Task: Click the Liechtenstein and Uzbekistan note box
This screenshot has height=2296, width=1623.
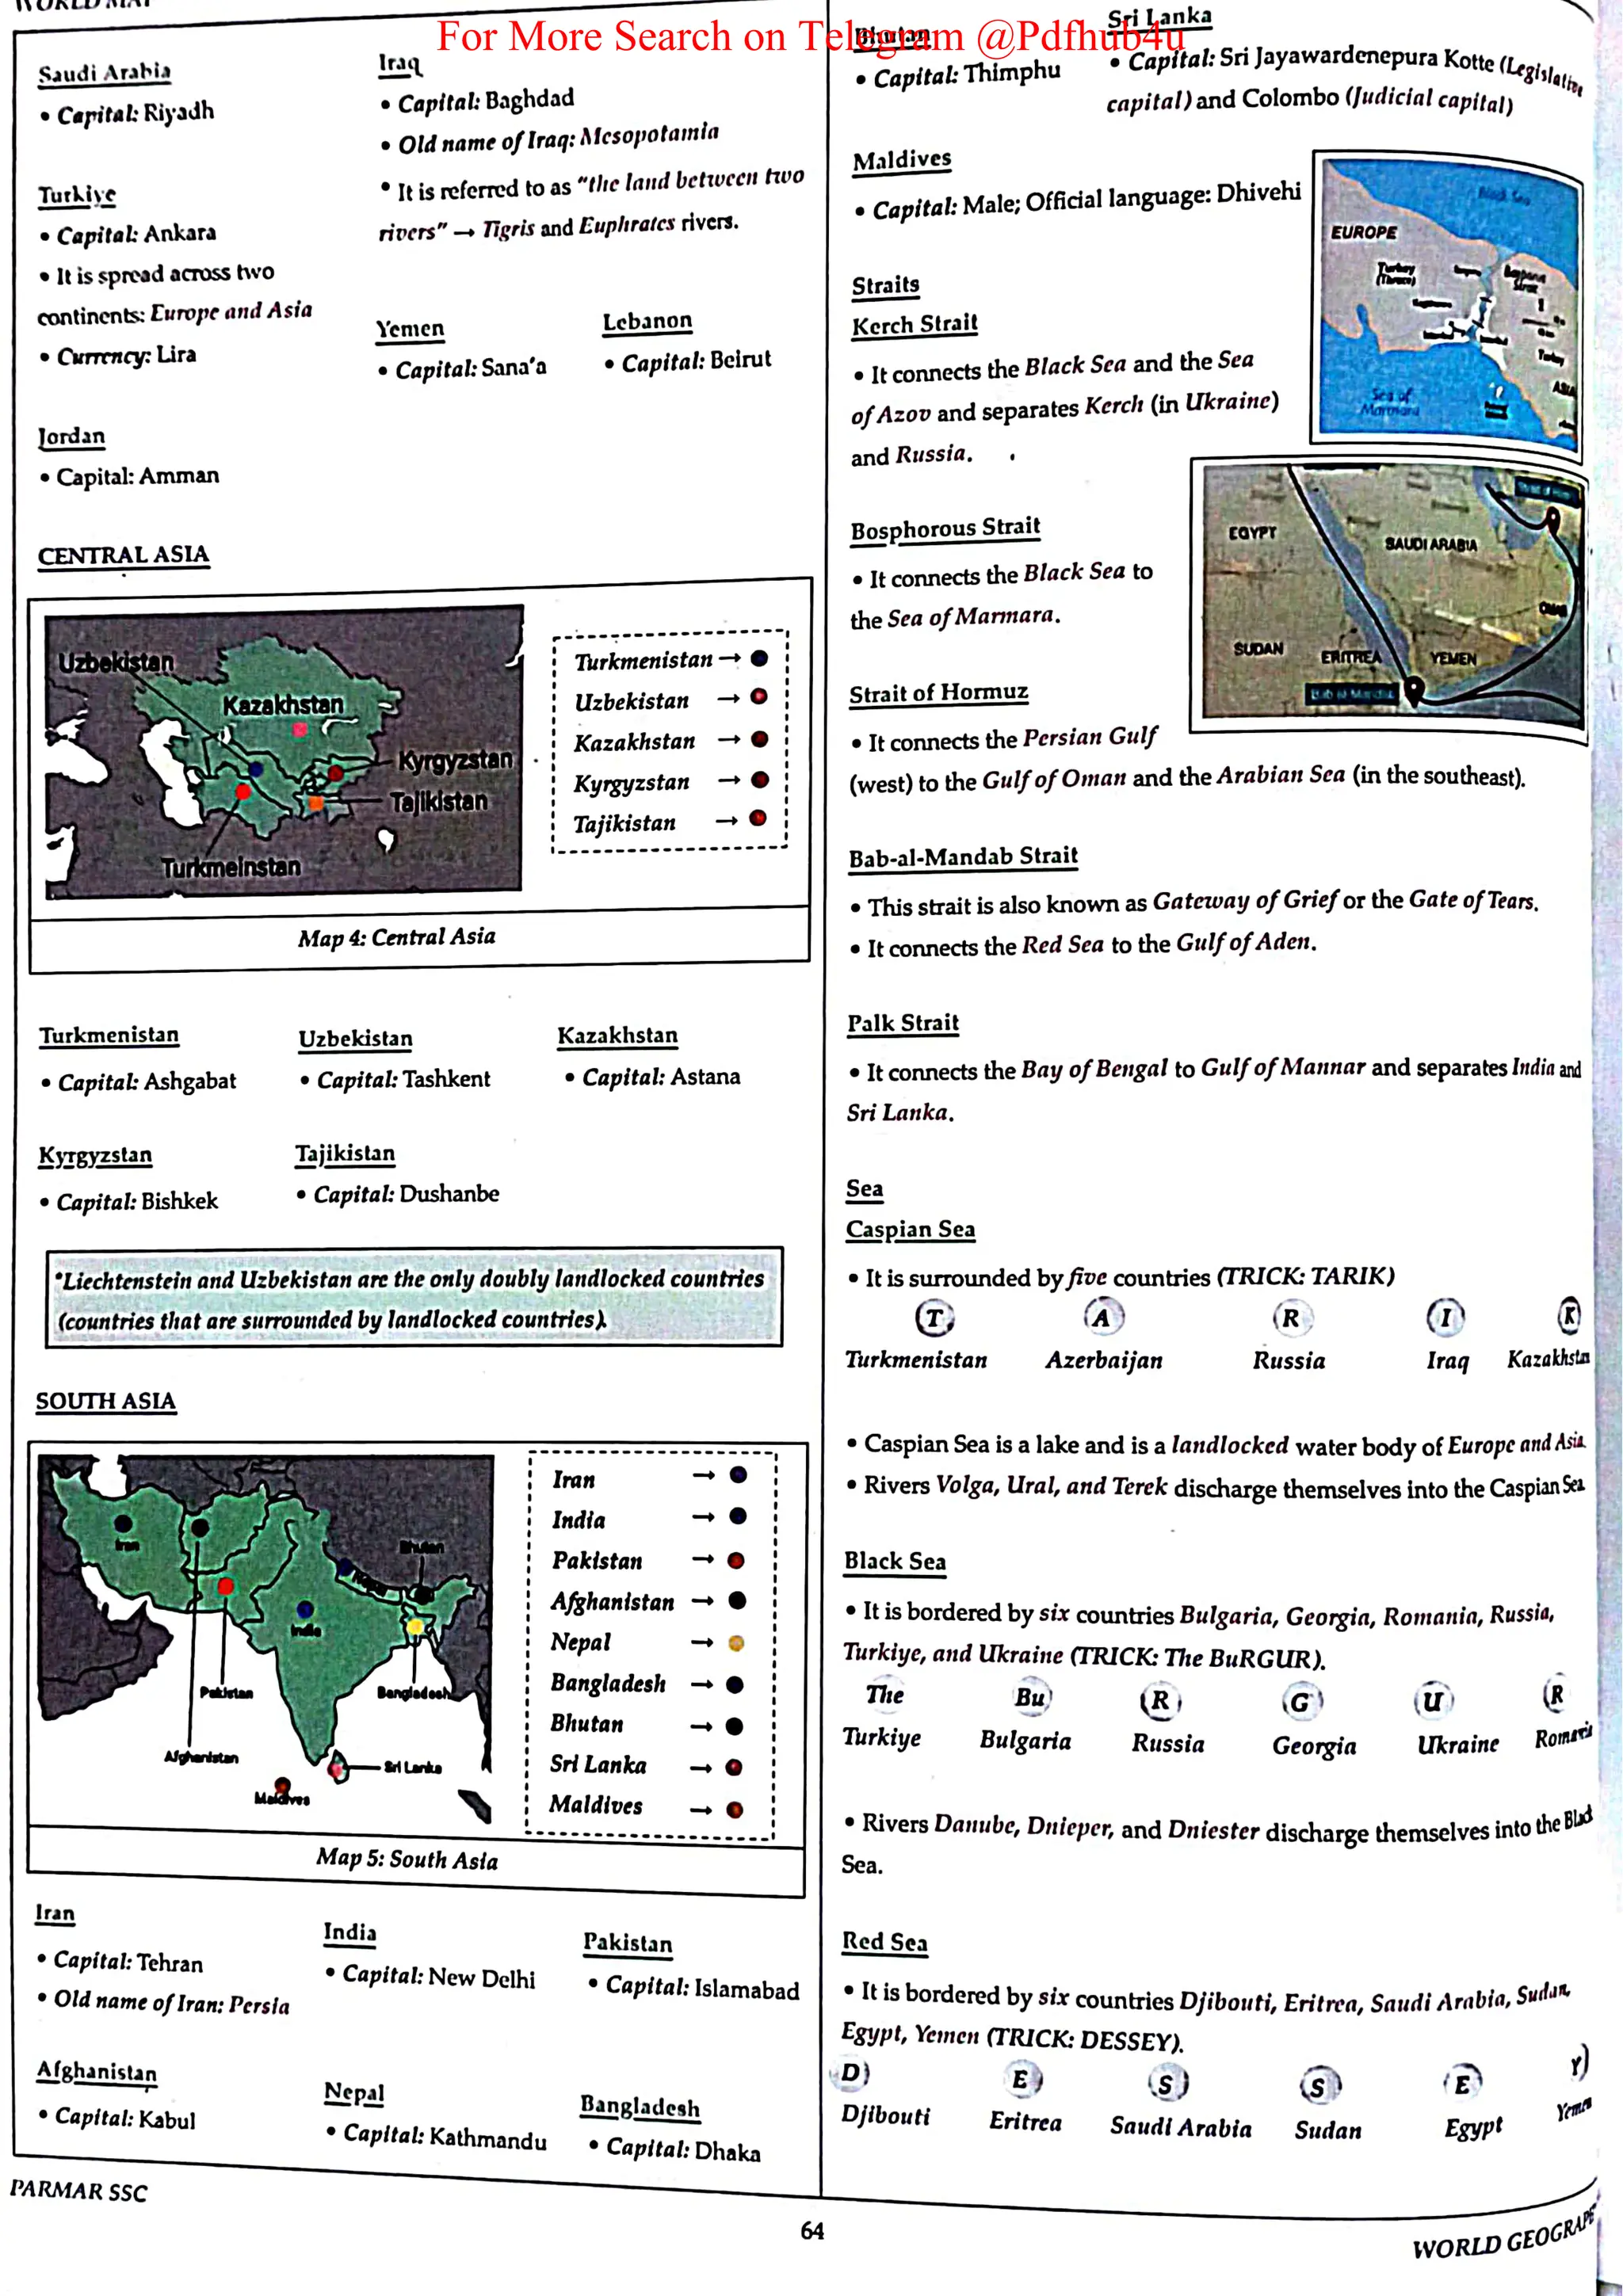Action: pyautogui.click(x=414, y=1298)
